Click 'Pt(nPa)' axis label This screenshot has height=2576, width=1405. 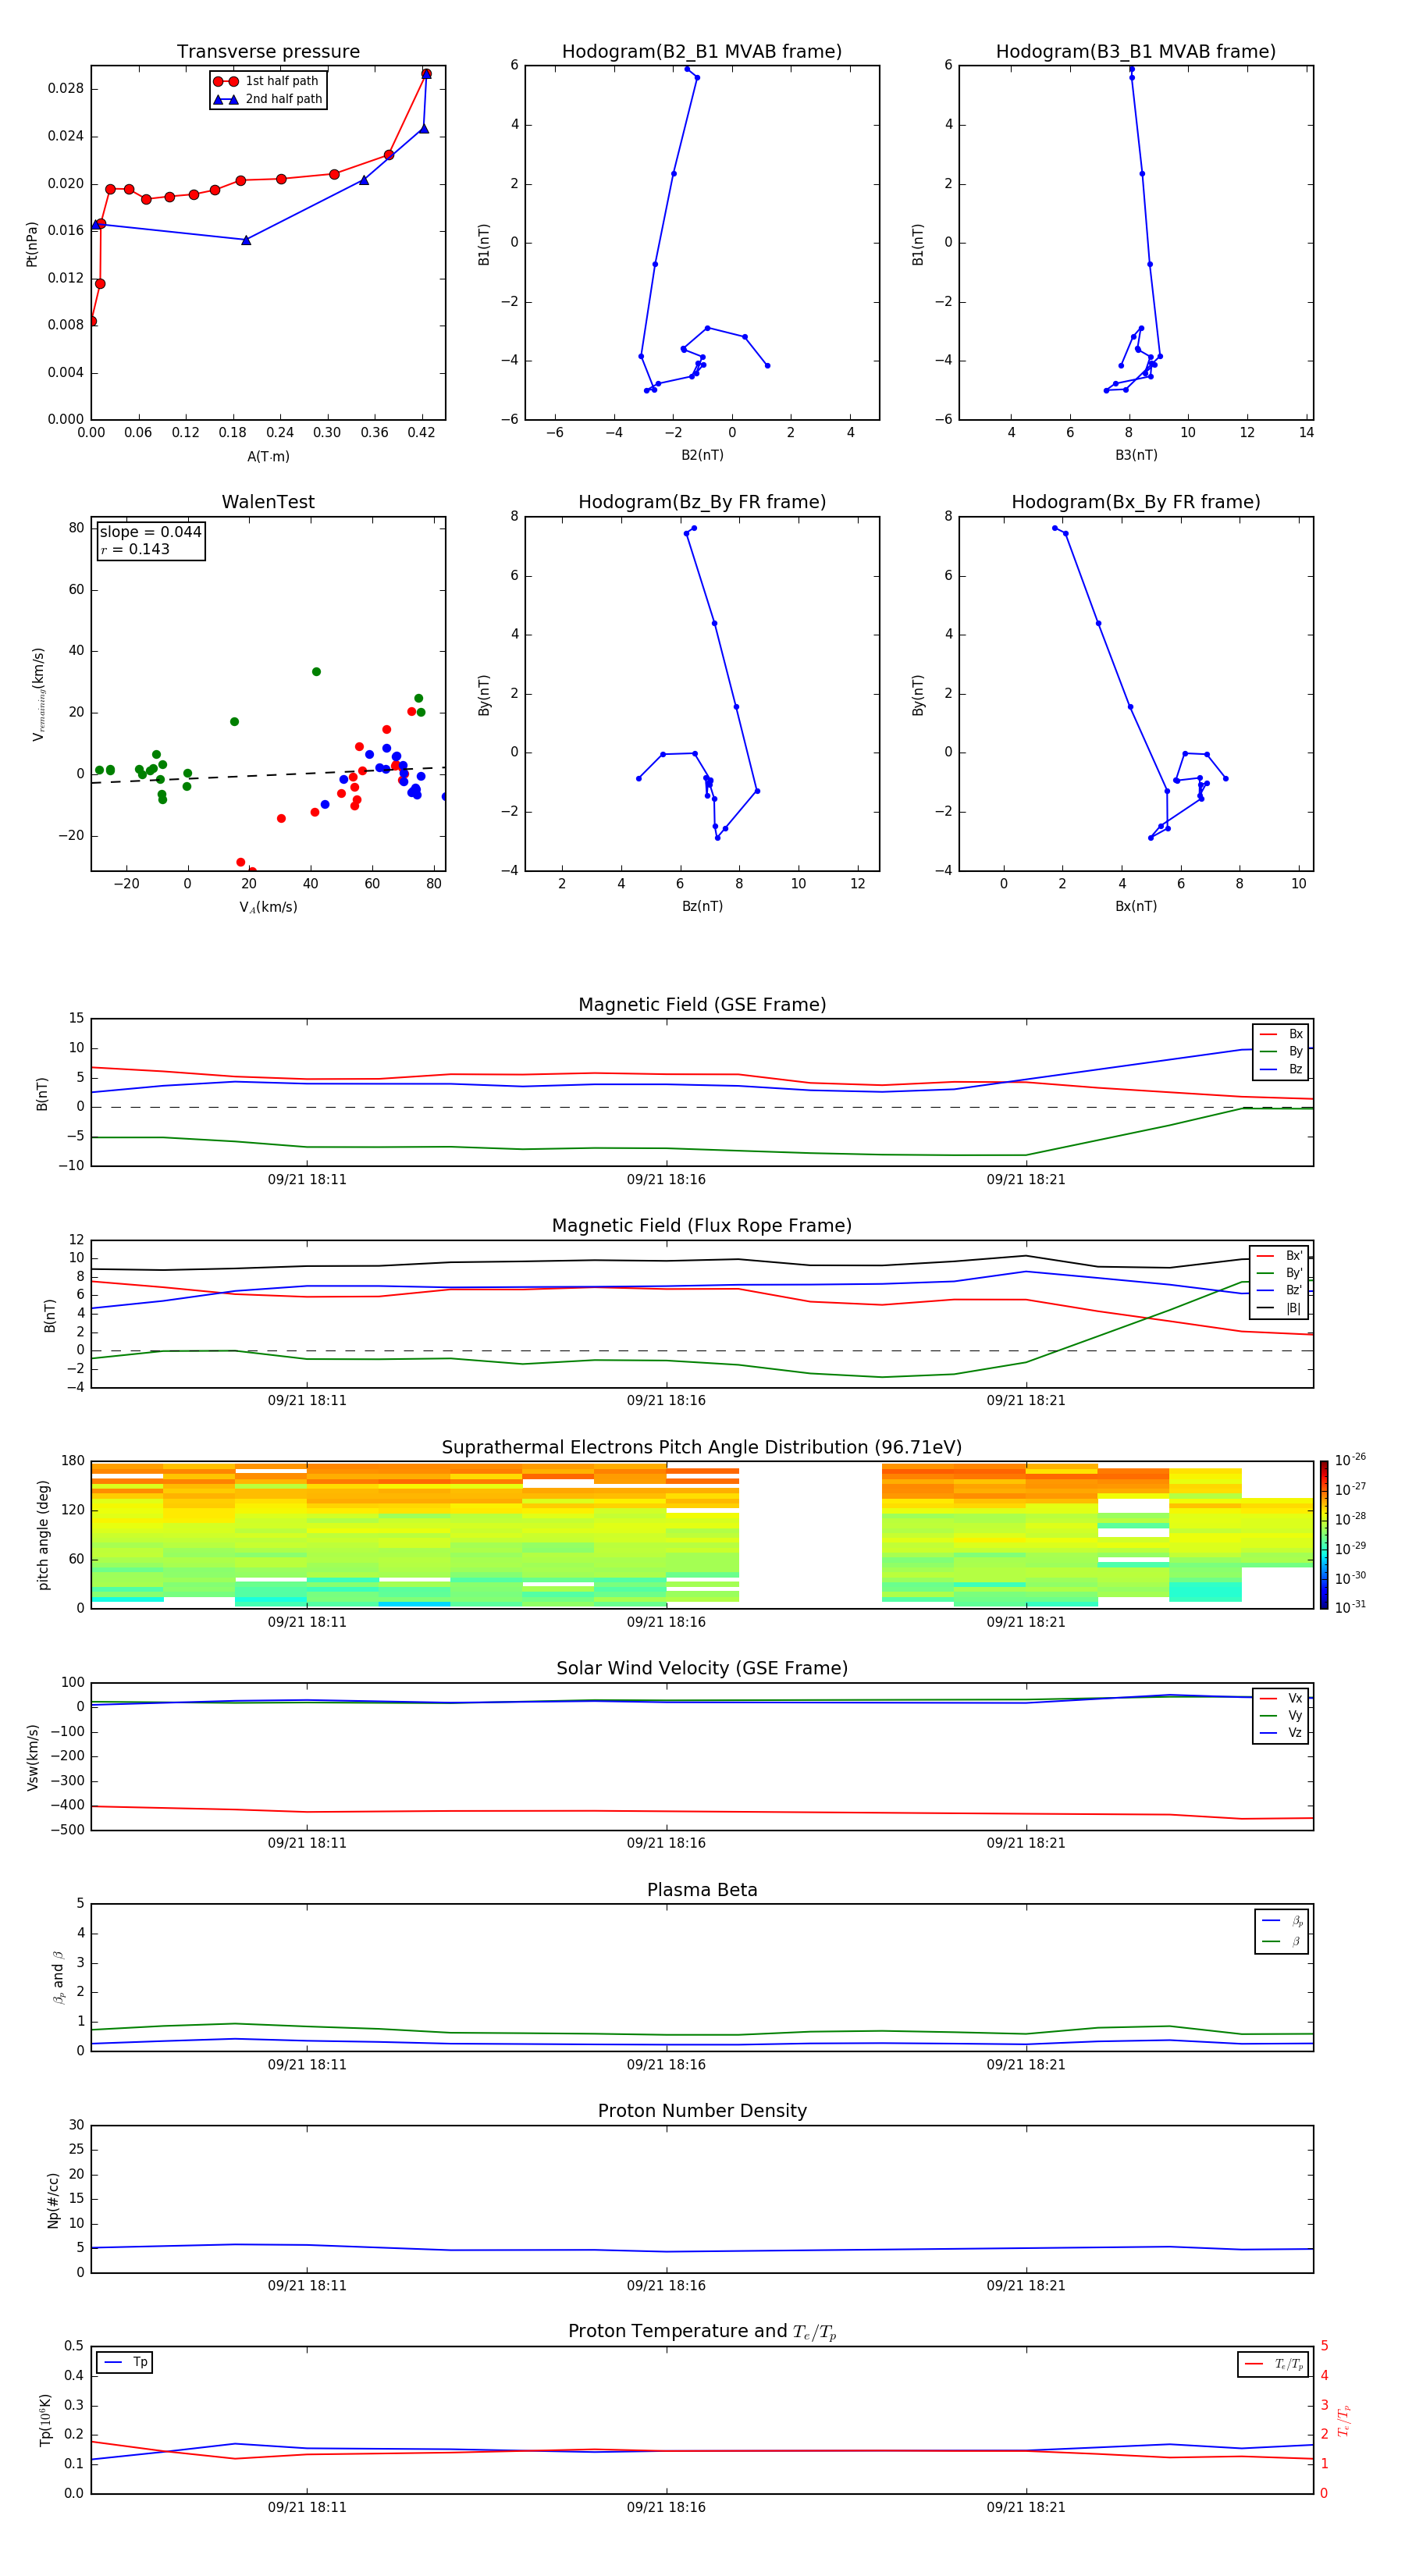(x=31, y=243)
